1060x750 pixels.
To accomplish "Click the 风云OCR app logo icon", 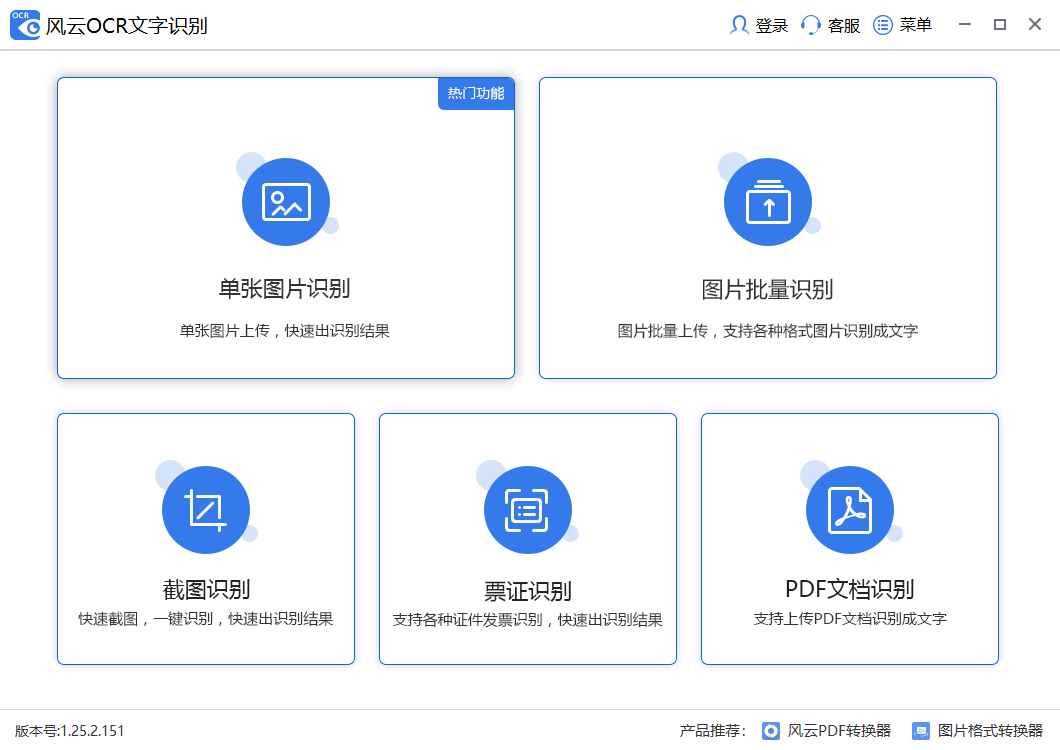I will point(25,25).
